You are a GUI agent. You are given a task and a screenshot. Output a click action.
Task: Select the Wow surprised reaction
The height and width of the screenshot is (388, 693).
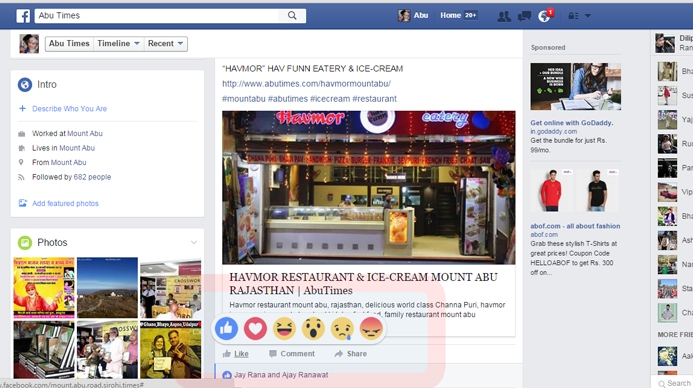[313, 328]
